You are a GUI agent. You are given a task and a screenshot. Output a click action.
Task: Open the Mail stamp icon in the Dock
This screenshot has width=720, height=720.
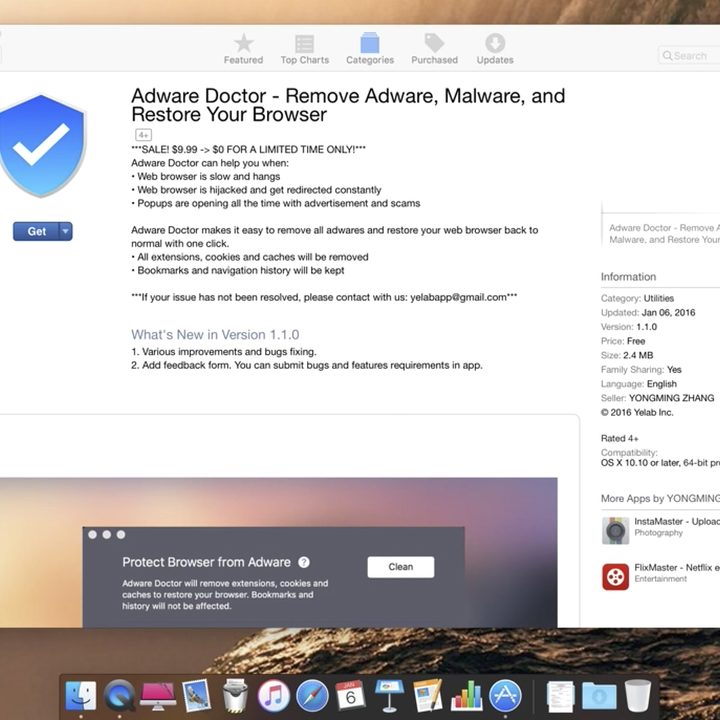[197, 696]
